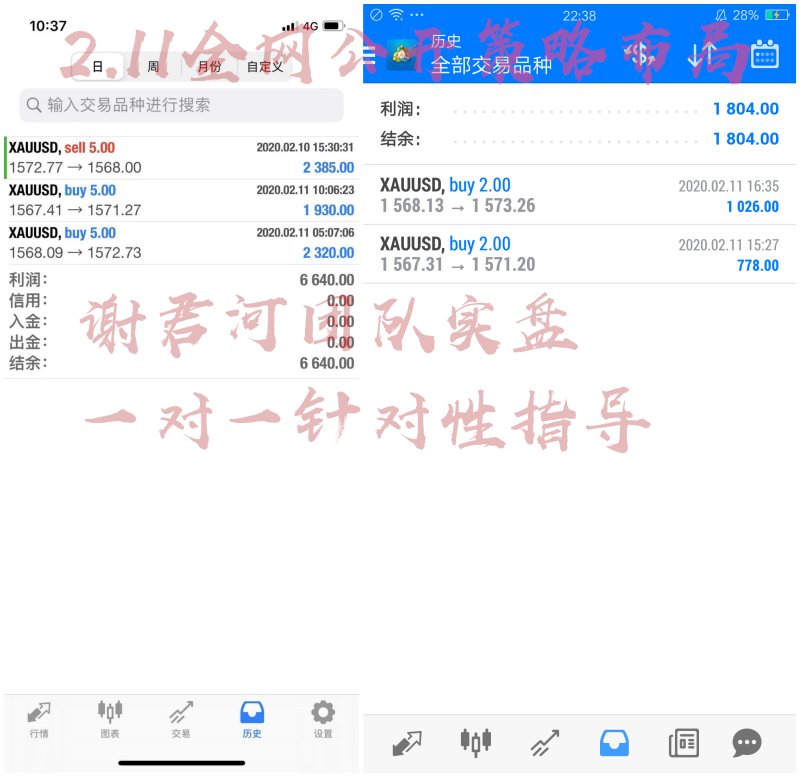Open the Quotes (行情) tab in left app
Viewport: 800px width, 777px height.
coord(39,720)
